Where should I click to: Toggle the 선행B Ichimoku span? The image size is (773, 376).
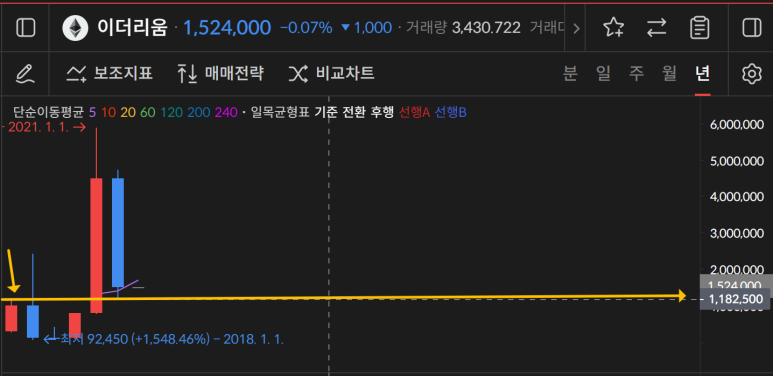[451, 112]
